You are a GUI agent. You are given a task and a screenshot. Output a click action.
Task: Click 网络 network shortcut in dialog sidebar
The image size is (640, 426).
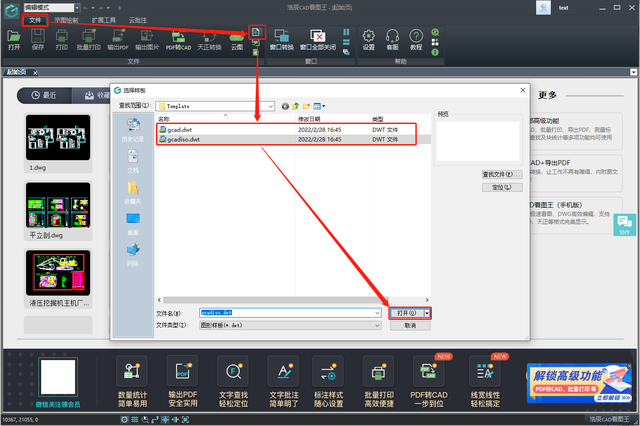pos(133,255)
